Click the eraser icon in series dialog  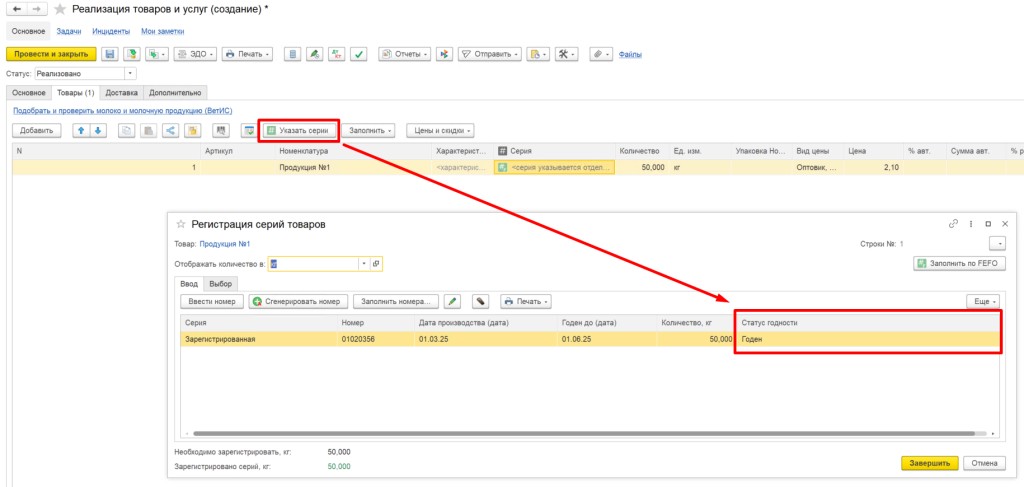[x=481, y=302]
